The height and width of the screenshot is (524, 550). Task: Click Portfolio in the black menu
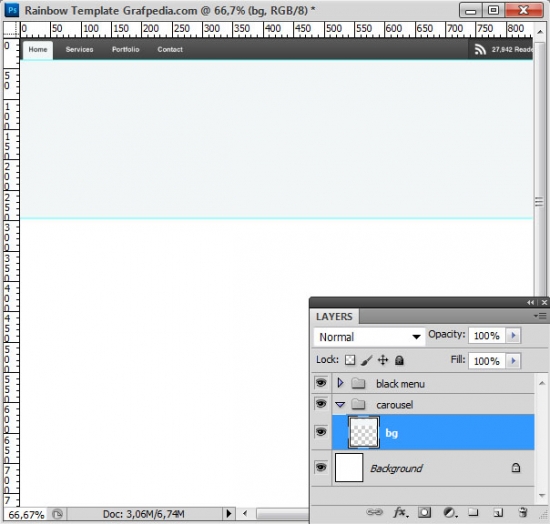pyautogui.click(x=126, y=49)
